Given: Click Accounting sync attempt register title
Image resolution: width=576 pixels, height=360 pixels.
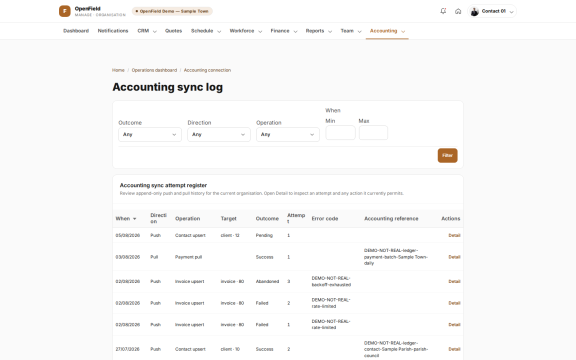Looking at the screenshot, I should coord(163,186).
